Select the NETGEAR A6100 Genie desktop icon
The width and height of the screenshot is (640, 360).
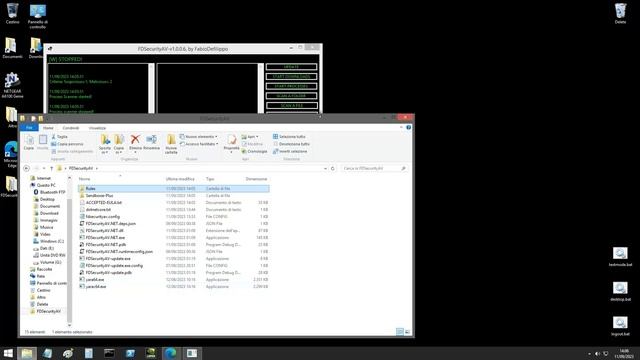tap(12, 86)
